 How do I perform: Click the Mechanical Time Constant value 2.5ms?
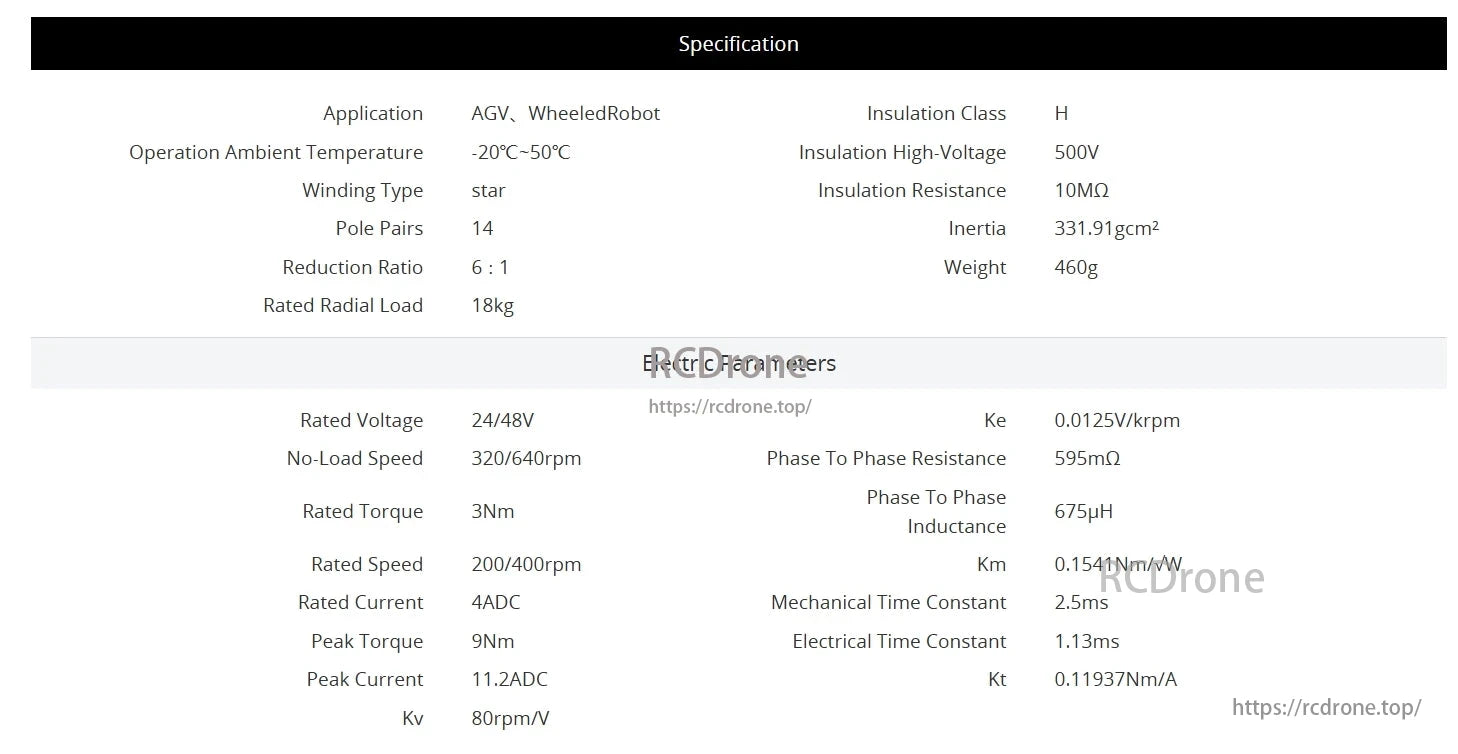[x=1081, y=603]
